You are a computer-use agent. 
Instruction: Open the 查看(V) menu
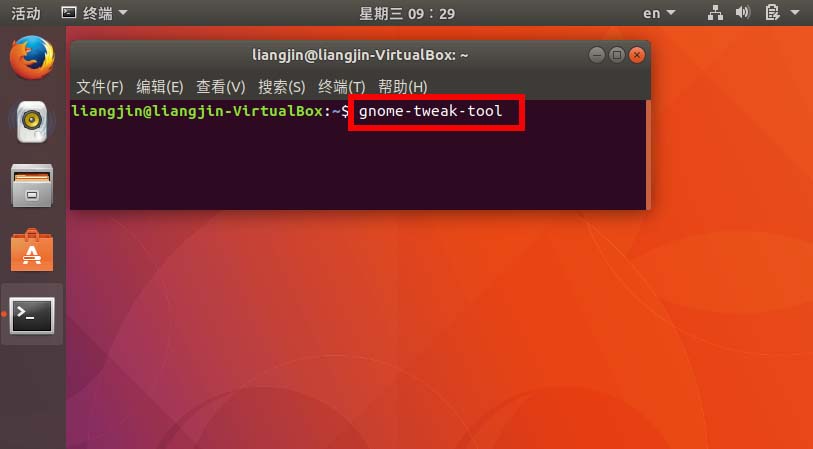click(220, 87)
